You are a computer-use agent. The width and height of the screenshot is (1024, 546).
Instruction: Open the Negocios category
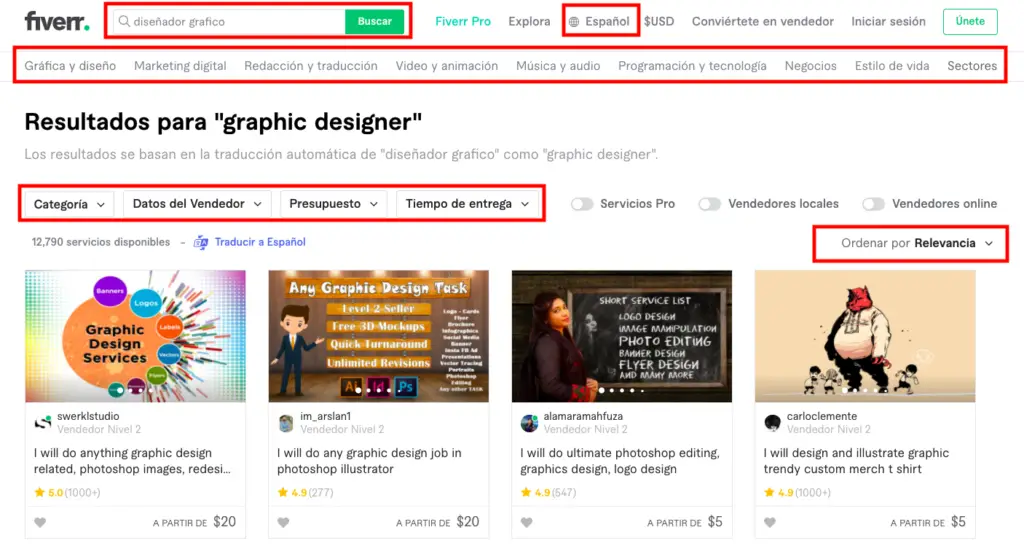pos(810,66)
